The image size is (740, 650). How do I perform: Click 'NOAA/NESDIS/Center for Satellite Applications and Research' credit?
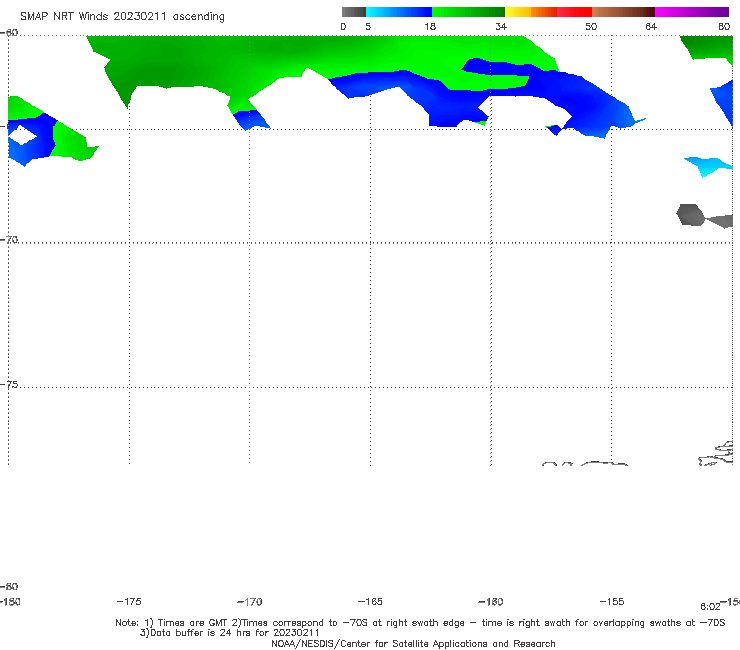[413, 643]
